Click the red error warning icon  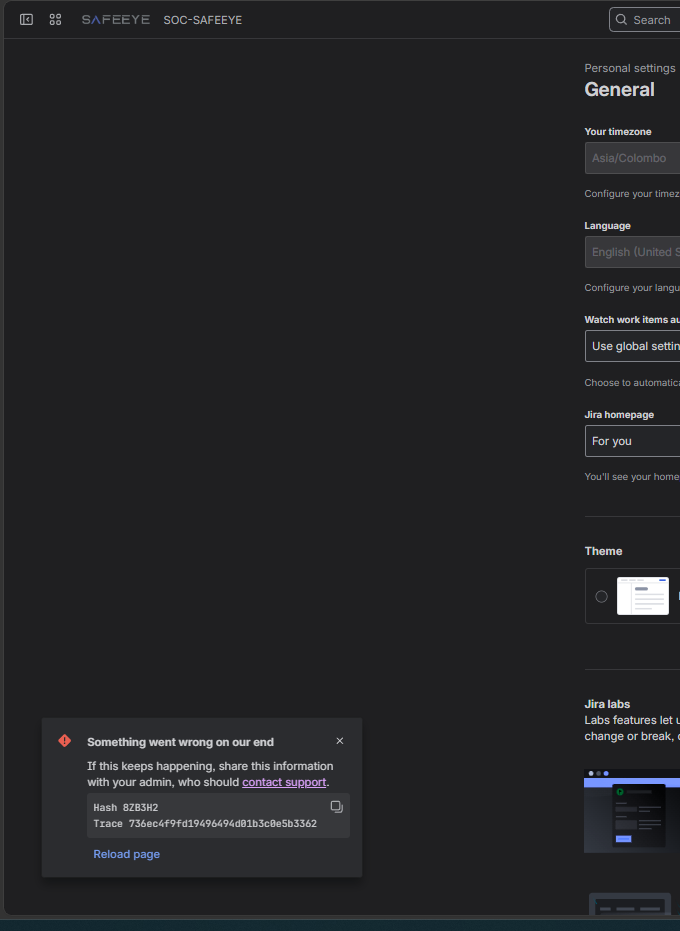coord(65,741)
